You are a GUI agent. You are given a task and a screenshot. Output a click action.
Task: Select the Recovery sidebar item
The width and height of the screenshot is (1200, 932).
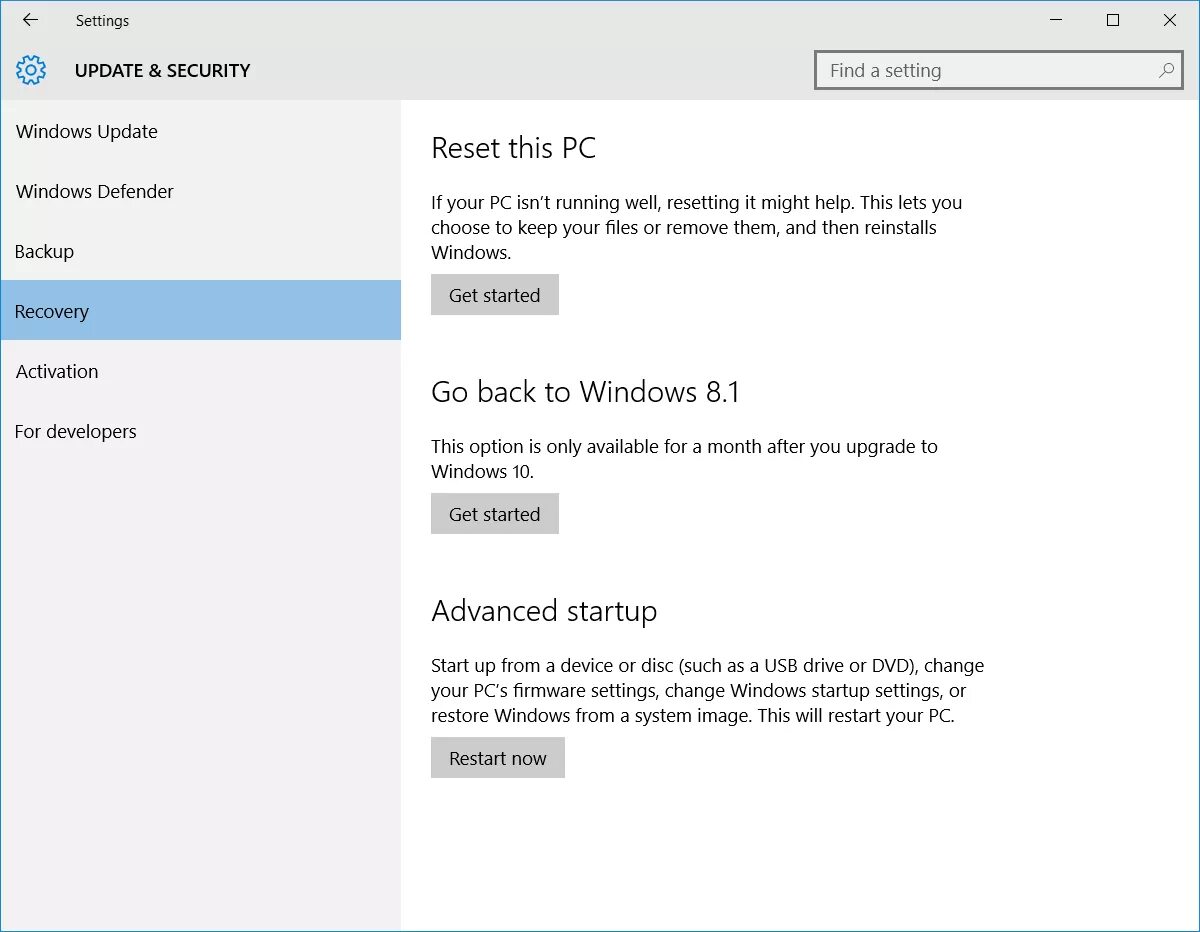click(x=52, y=312)
